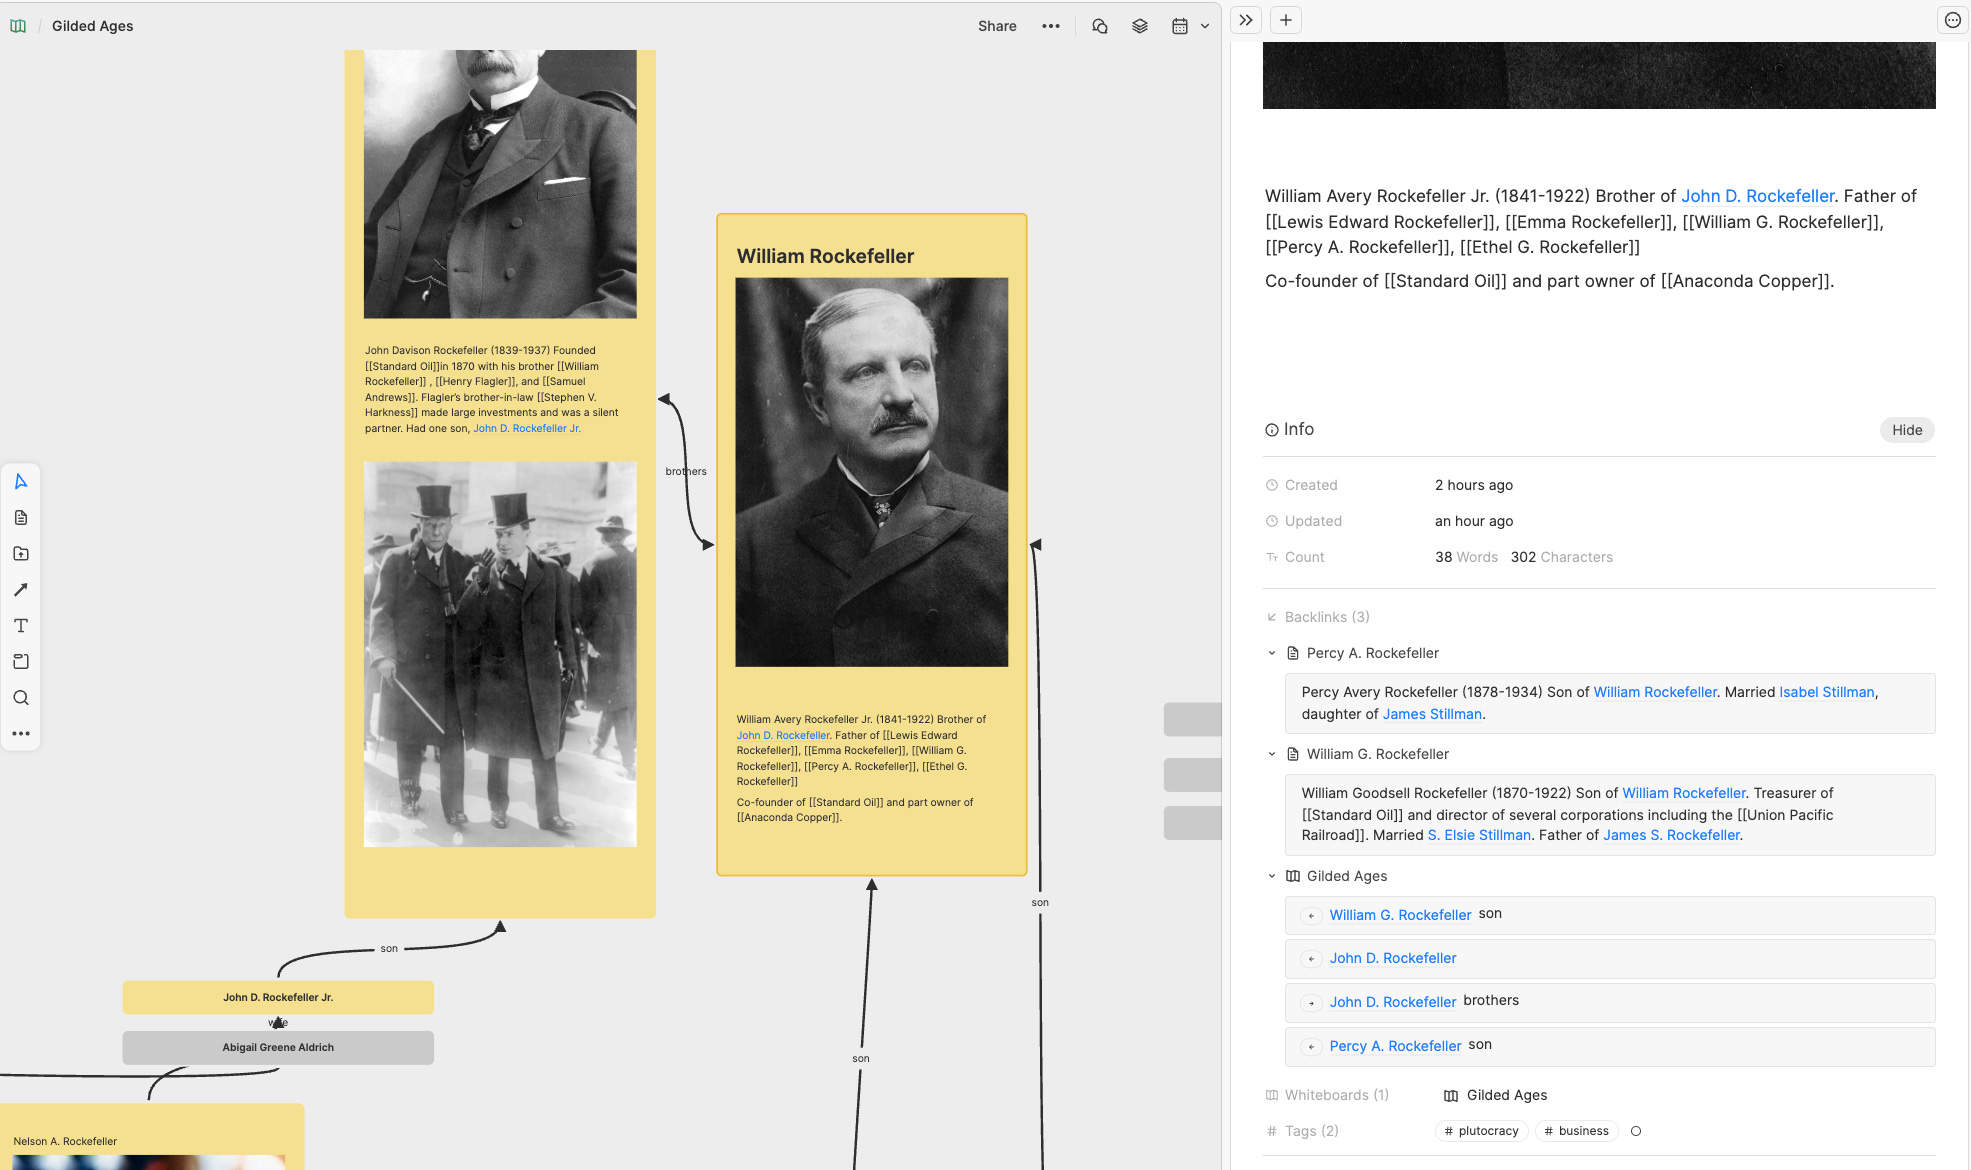Select the pointer arrow tool
The width and height of the screenshot is (1971, 1170).
pos(21,482)
